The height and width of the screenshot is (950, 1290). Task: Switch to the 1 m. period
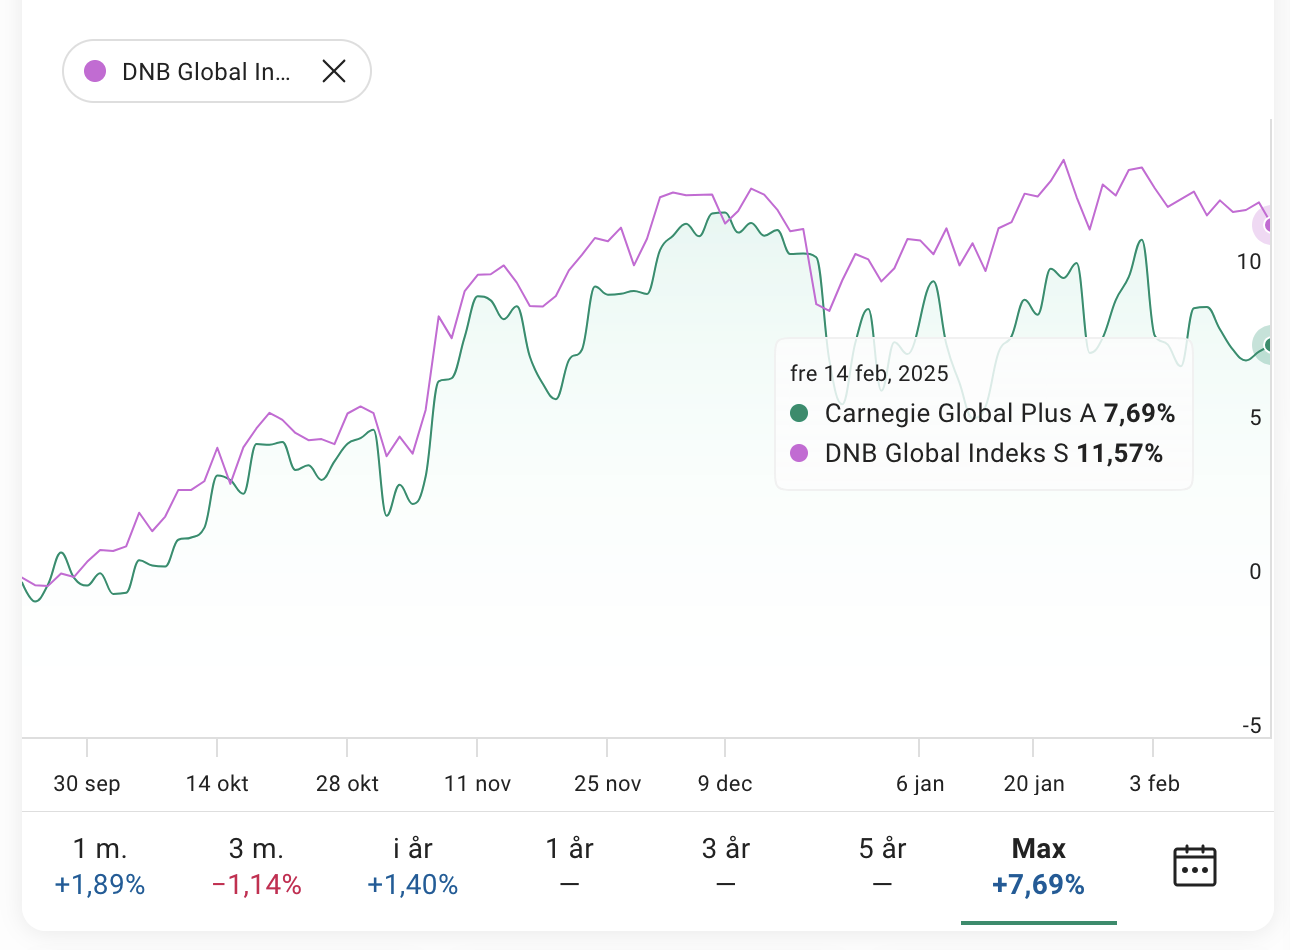[x=100, y=866]
